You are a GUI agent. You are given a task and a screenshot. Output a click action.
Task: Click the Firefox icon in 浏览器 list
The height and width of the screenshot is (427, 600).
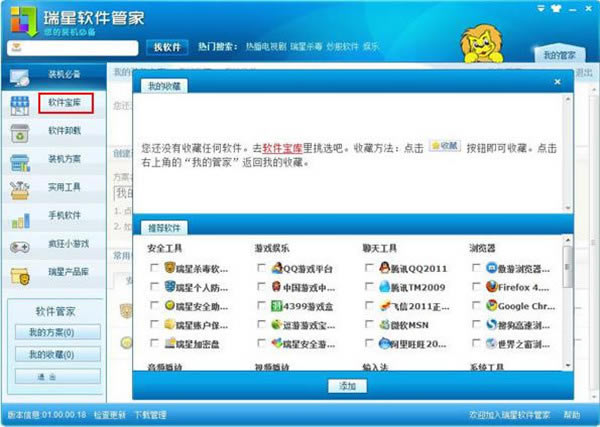point(493,287)
